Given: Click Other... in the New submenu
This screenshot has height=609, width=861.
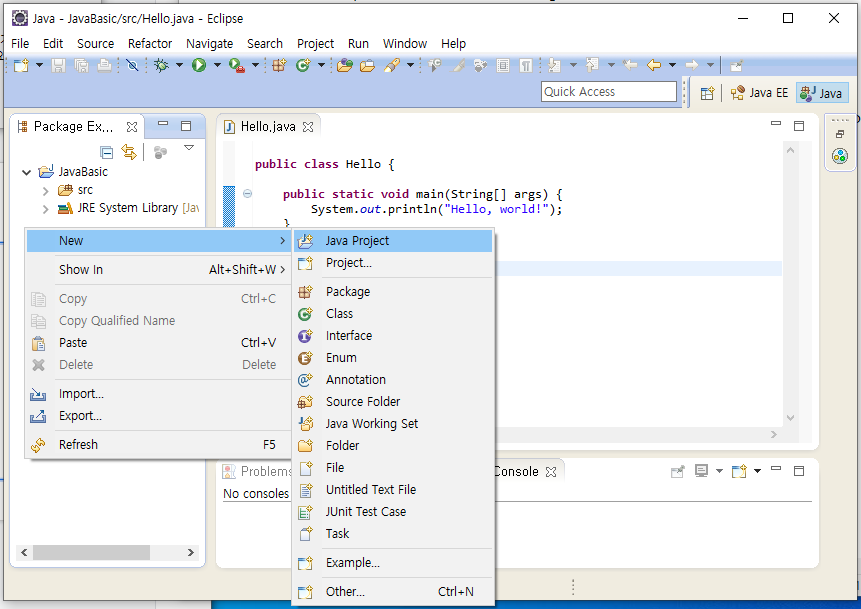Looking at the screenshot, I should [393, 591].
